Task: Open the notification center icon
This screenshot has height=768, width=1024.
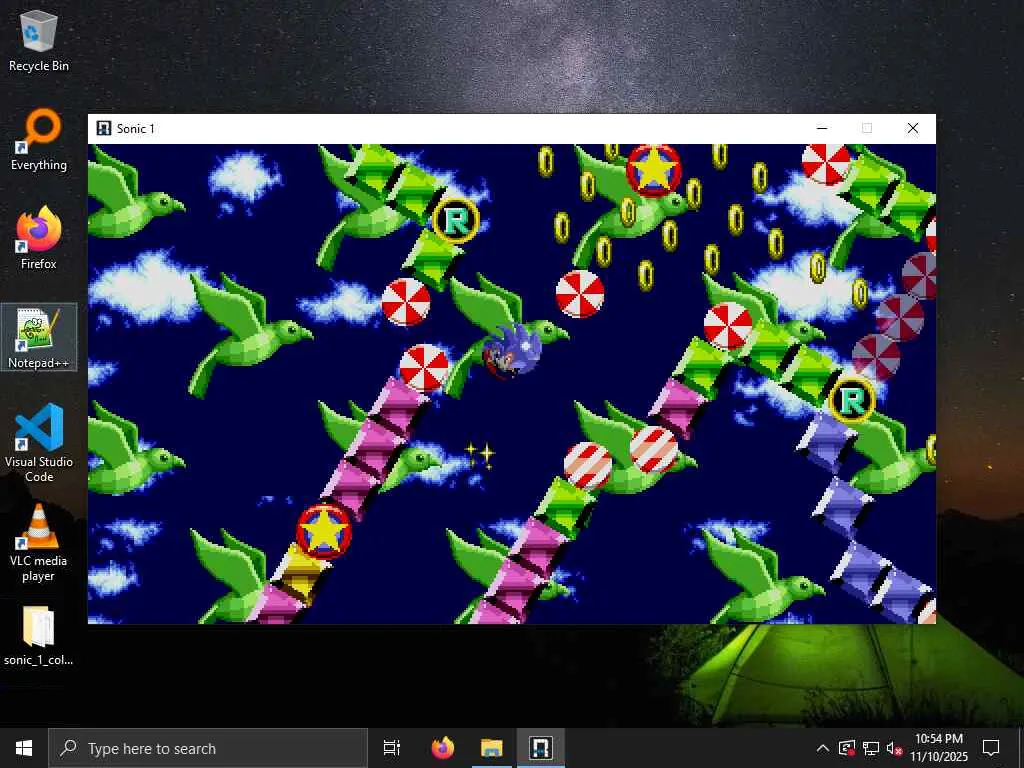Action: click(991, 748)
